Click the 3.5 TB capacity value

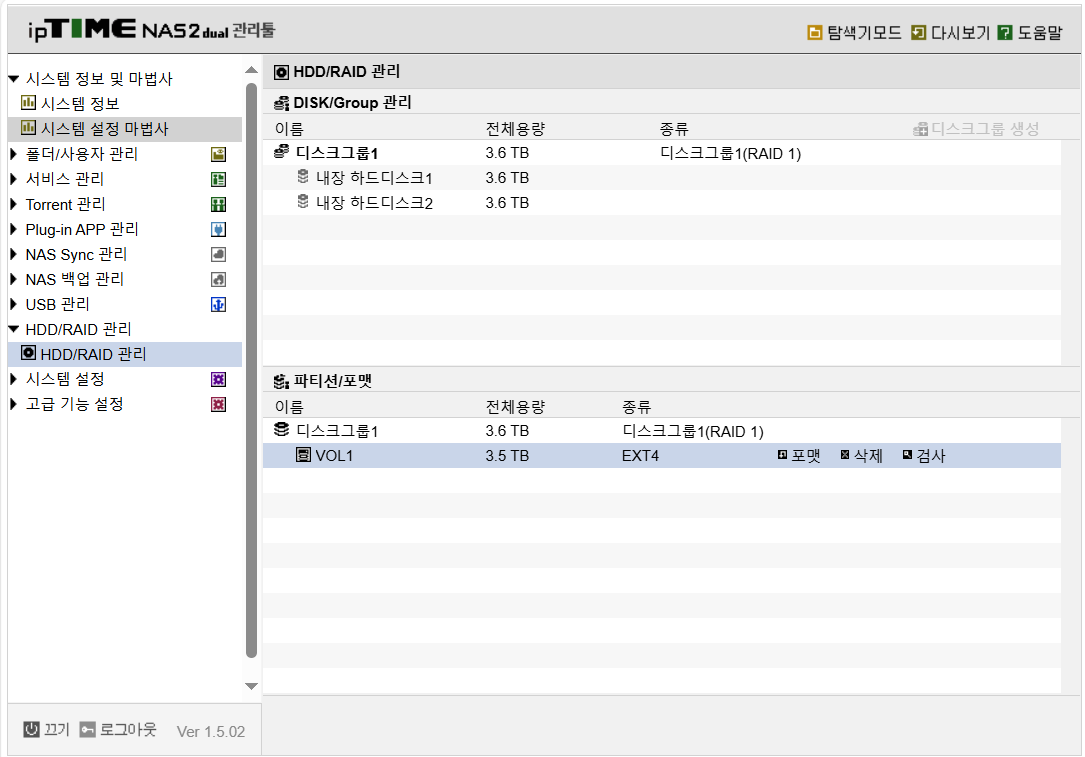pyautogui.click(x=507, y=456)
